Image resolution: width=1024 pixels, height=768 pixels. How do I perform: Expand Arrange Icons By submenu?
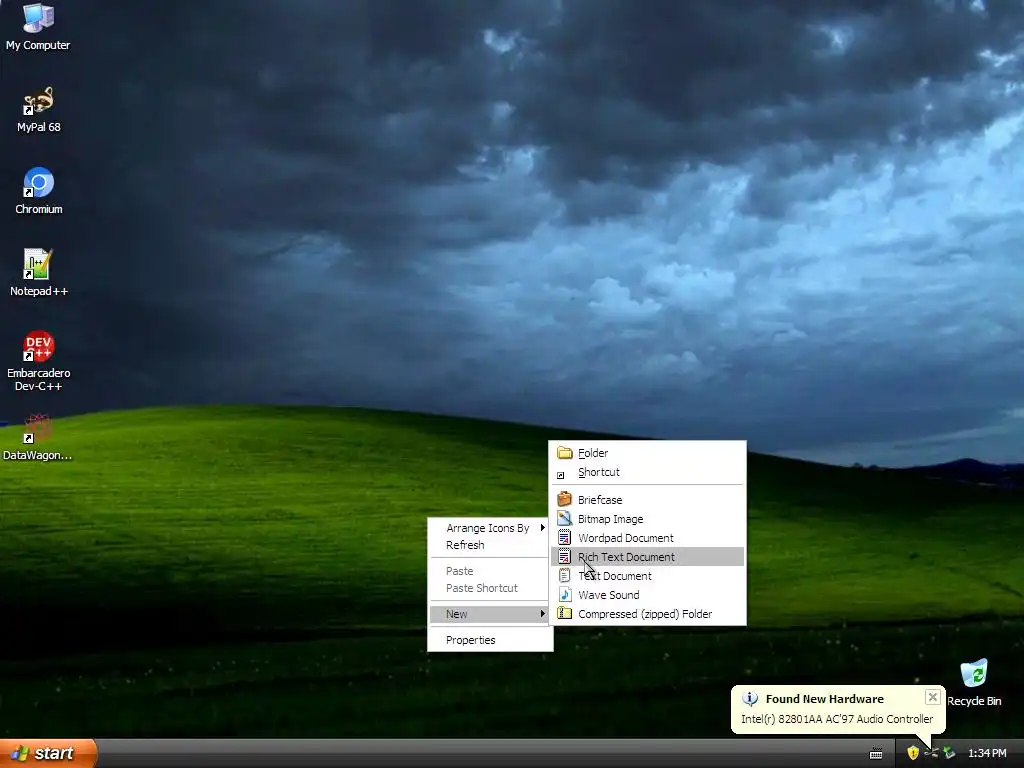[490, 528]
